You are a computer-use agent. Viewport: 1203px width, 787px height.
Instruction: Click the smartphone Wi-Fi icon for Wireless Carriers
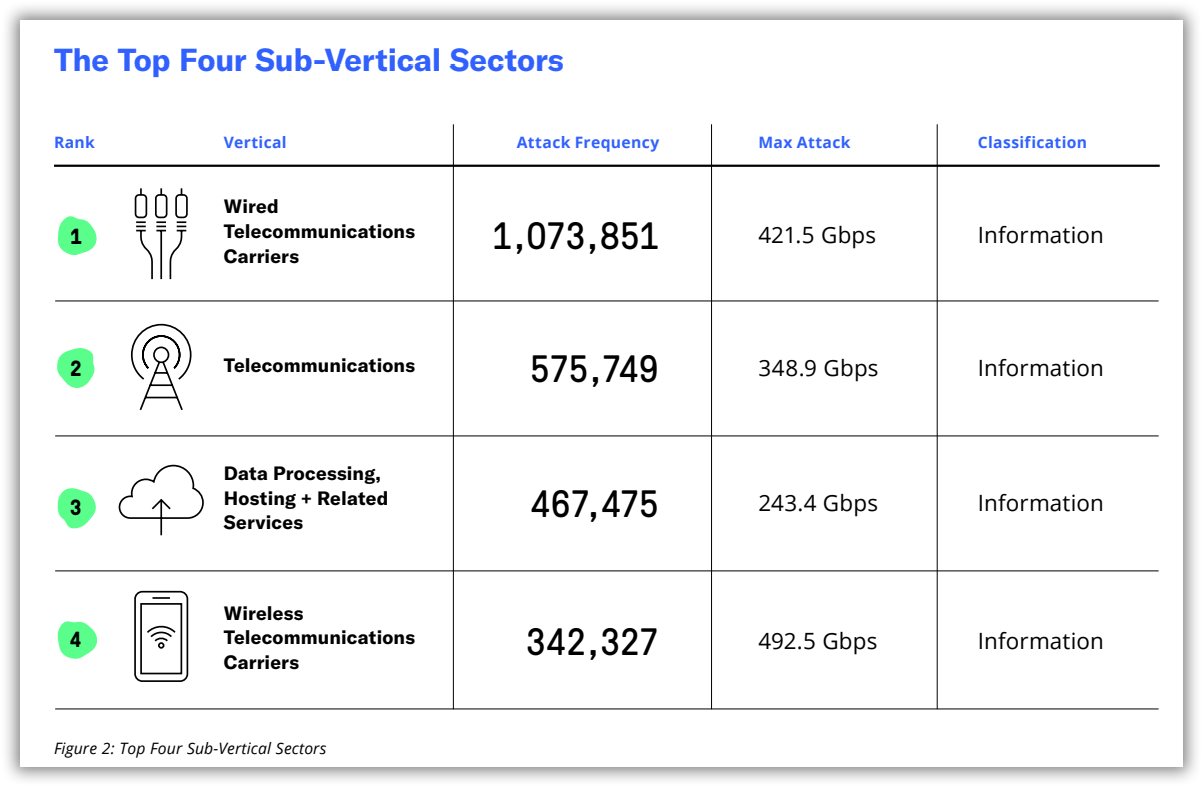161,637
